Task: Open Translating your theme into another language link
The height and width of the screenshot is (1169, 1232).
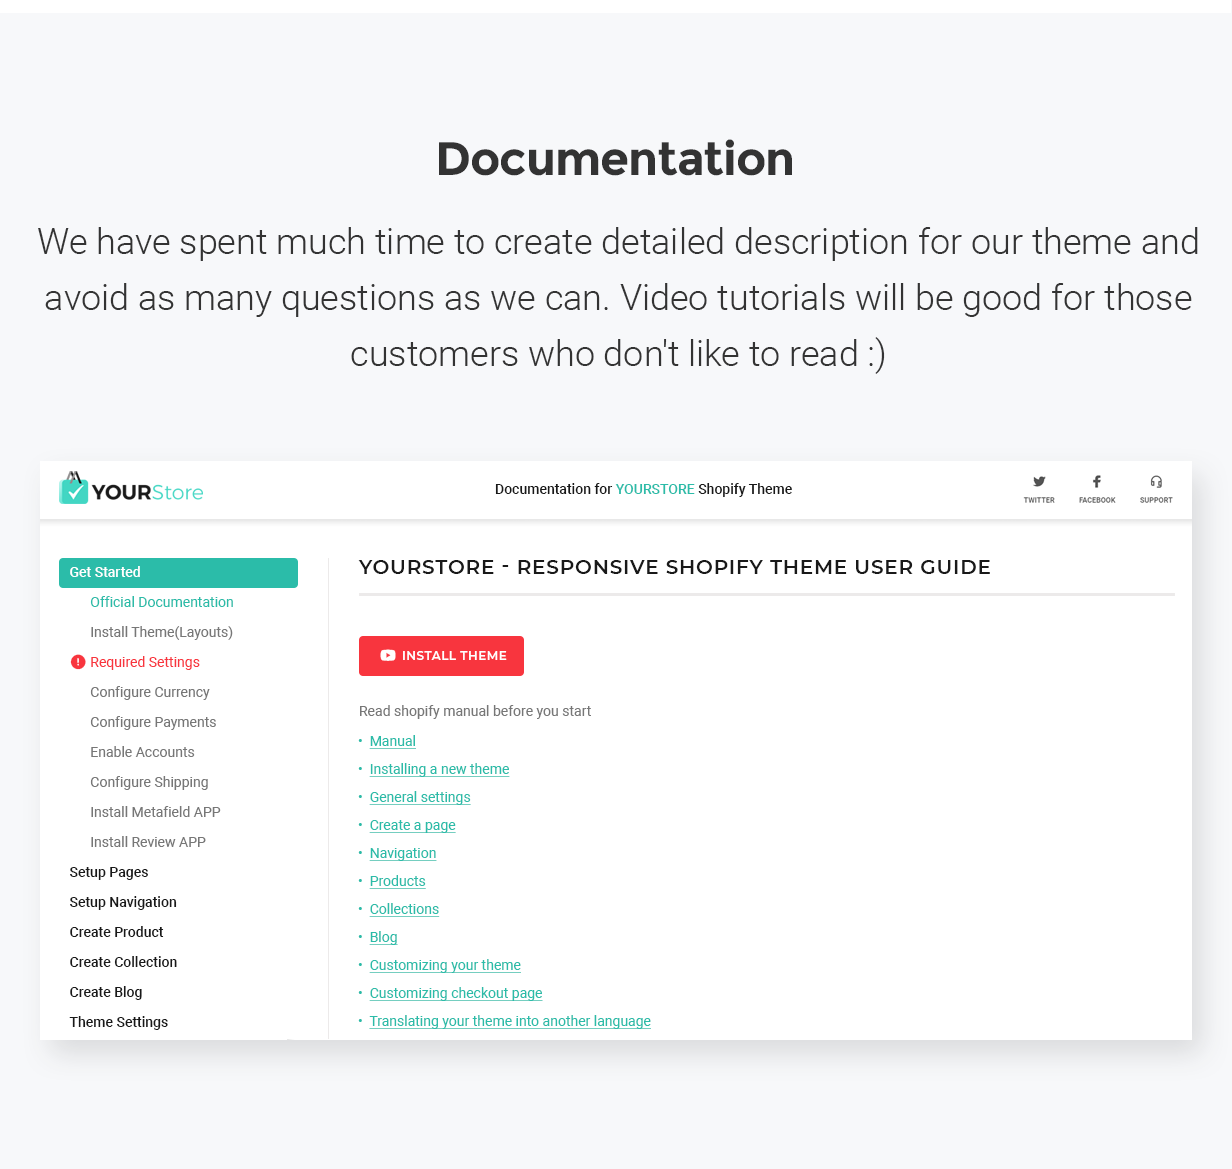Action: [x=510, y=1021]
